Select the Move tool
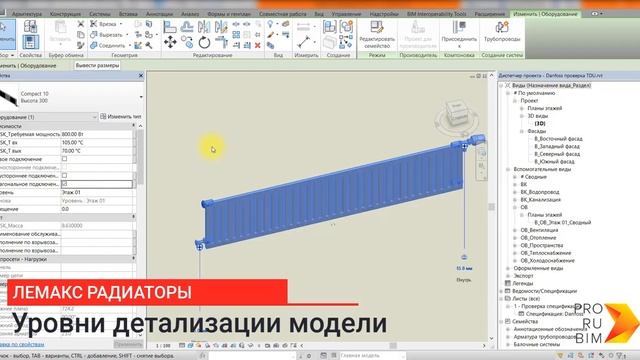 point(170,42)
